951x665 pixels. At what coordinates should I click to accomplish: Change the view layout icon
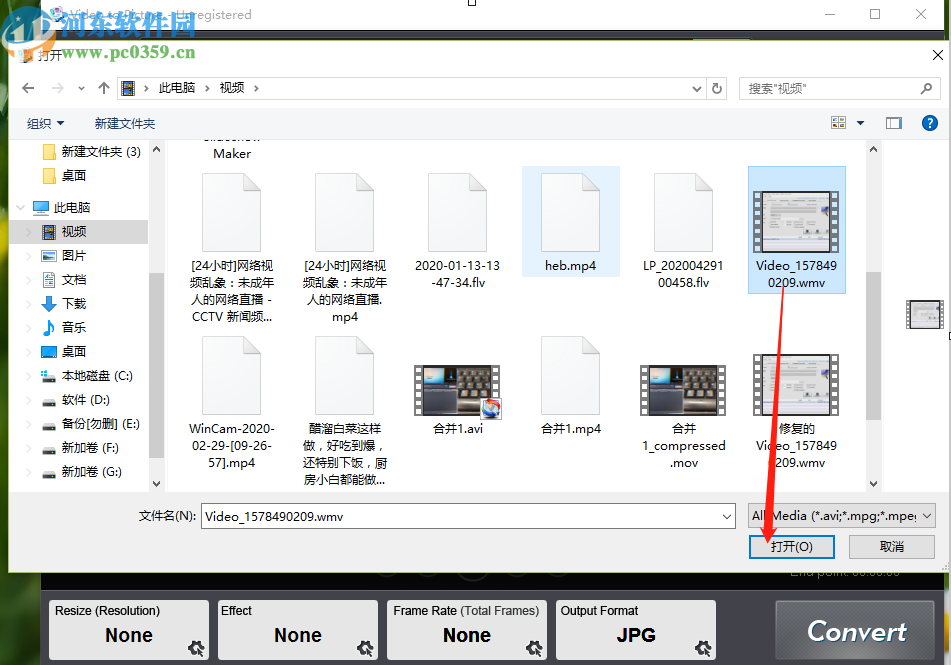839,123
